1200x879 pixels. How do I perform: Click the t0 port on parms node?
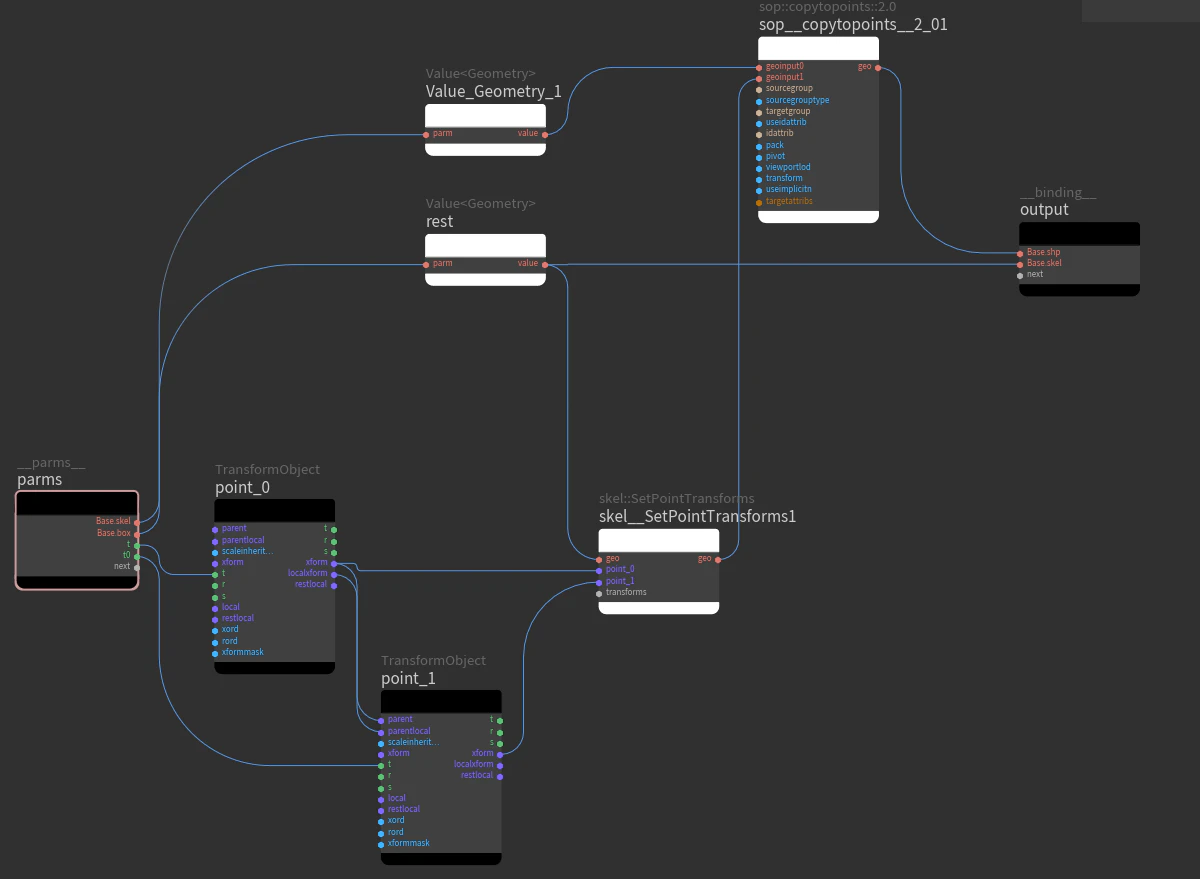tap(137, 556)
